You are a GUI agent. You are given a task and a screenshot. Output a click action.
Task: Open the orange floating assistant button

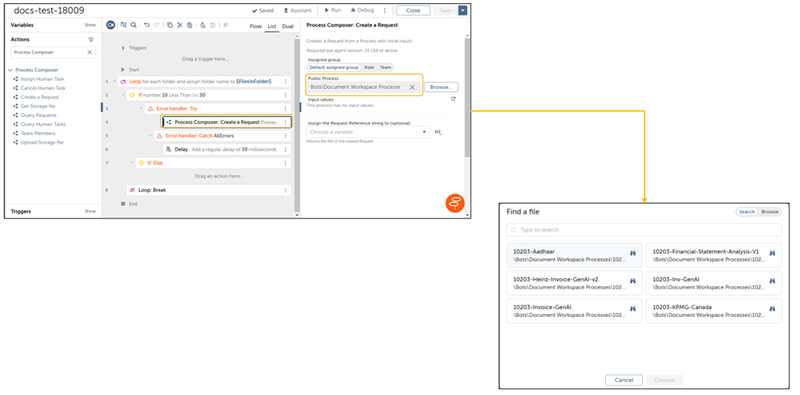pos(455,203)
